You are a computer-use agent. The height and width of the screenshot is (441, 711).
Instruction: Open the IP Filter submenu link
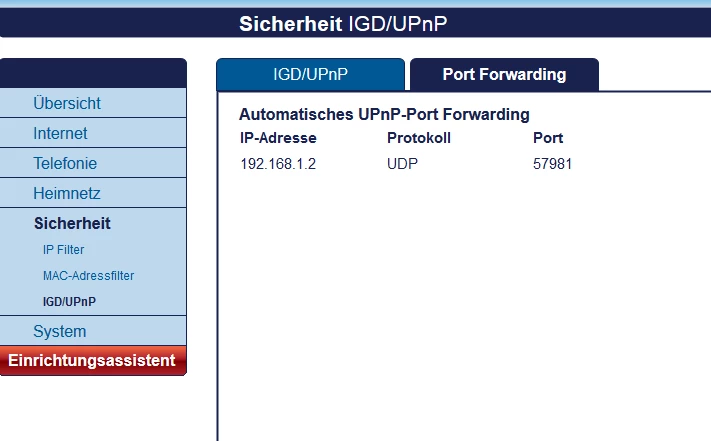tap(63, 250)
